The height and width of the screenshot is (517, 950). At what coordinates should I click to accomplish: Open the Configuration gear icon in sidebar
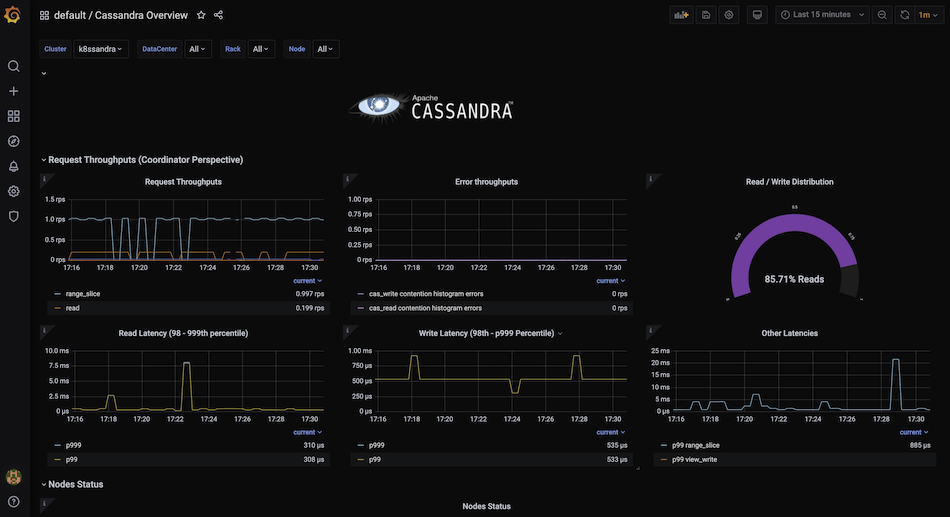pyautogui.click(x=13, y=192)
